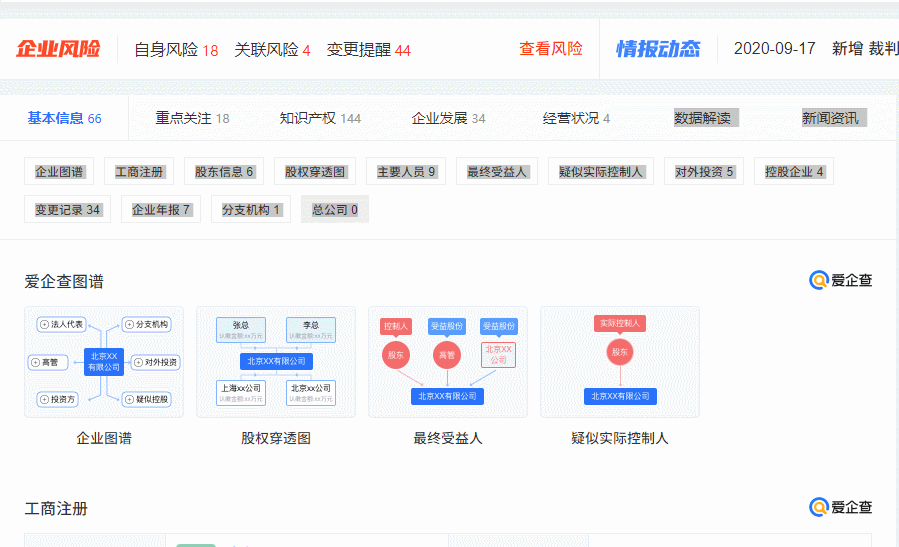Open 控股企业 4 section

tap(794, 171)
